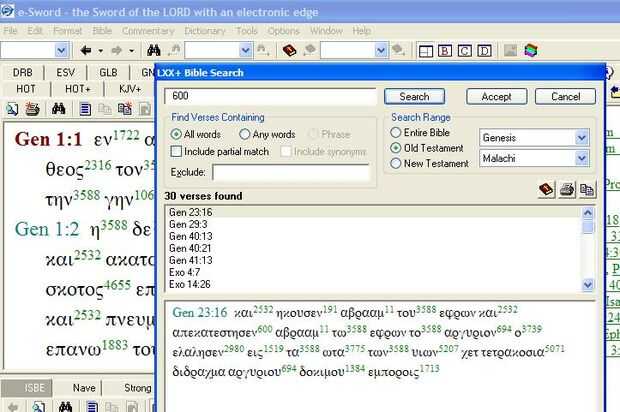Click the magnifier page icon in Bible pane

(11, 109)
